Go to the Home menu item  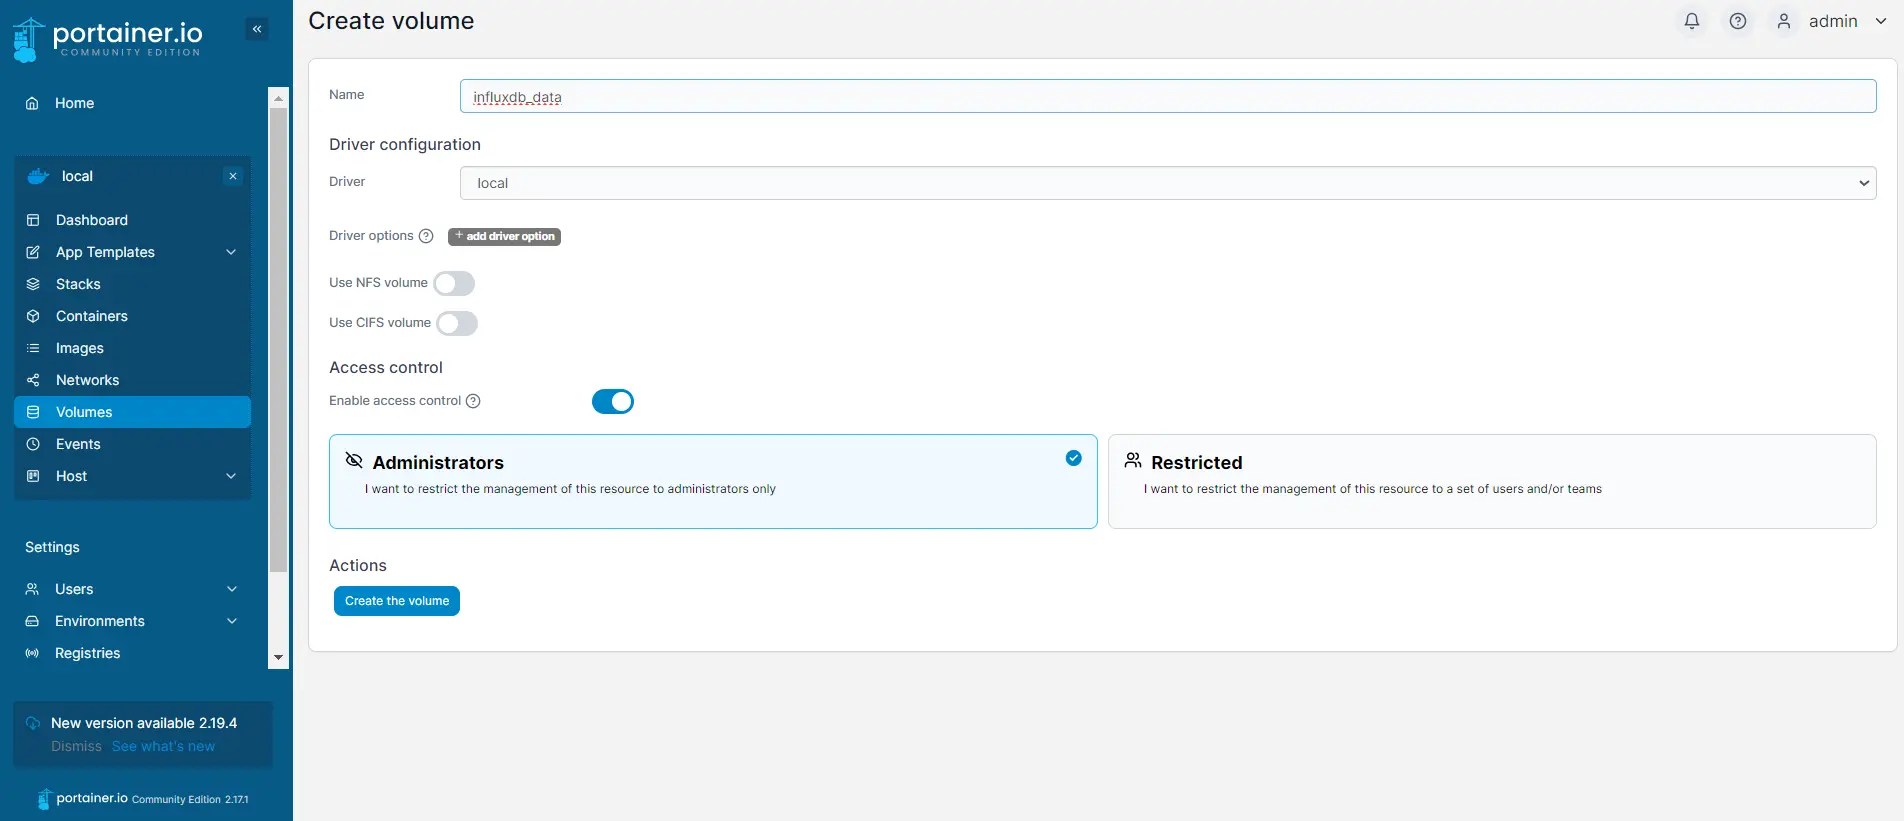click(132, 103)
